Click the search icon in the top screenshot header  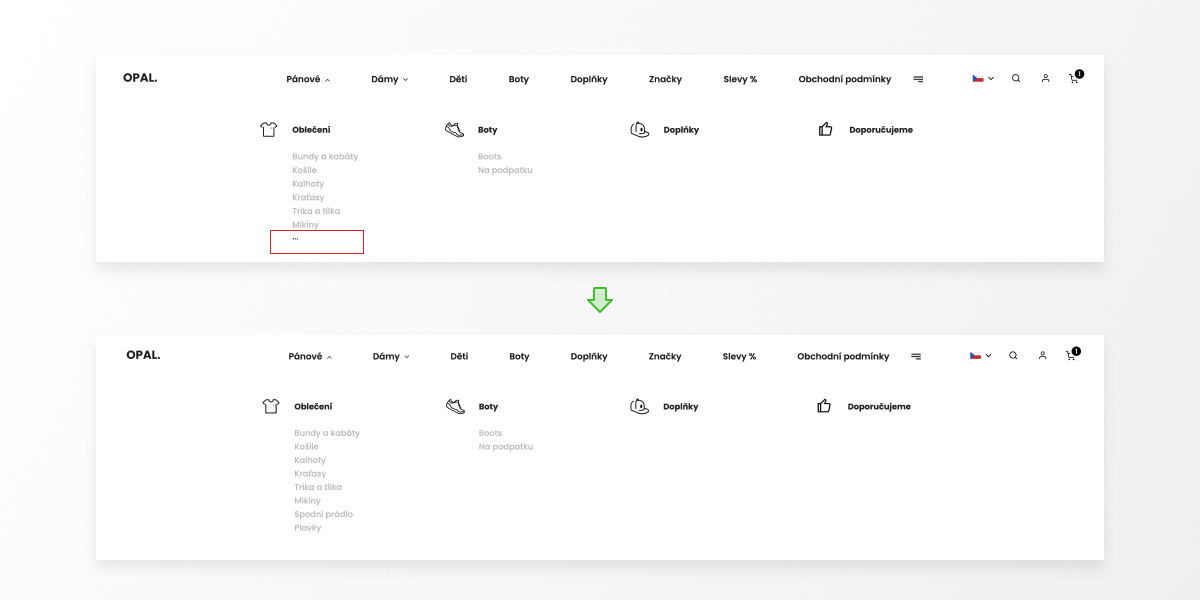point(1016,78)
